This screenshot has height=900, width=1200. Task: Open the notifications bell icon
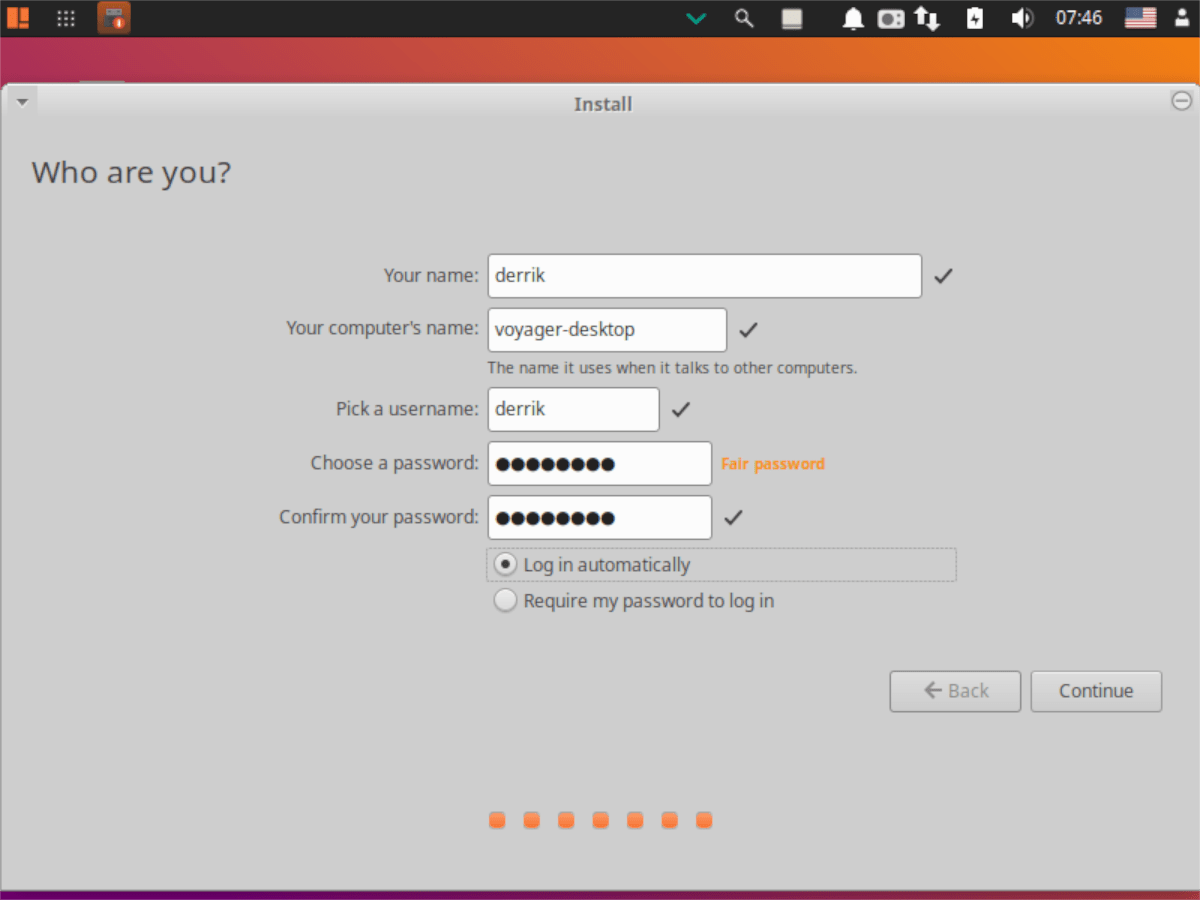(x=853, y=18)
